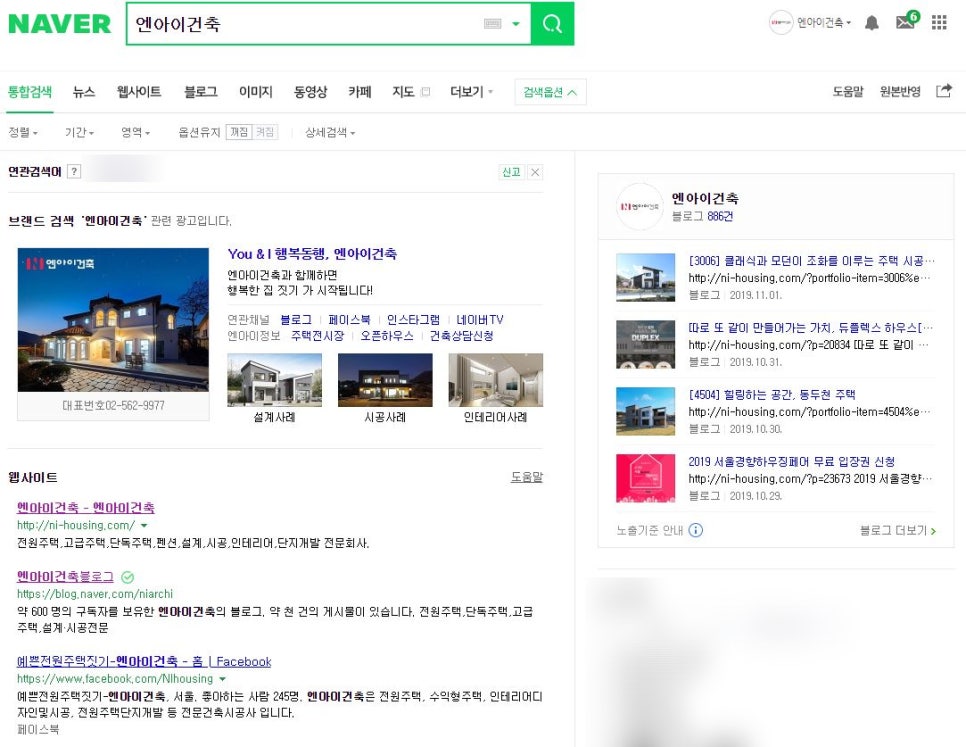Switch to the 블로그 tab
The height and width of the screenshot is (747, 966).
(201, 92)
